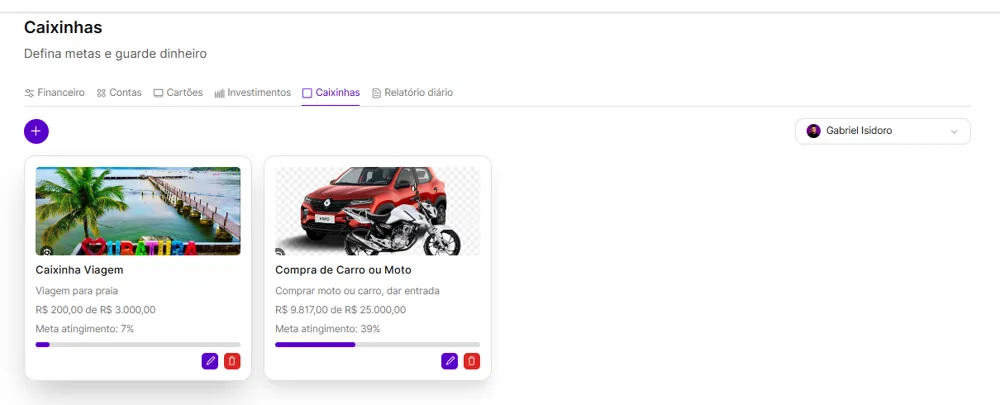Select the Caixinhas tab
This screenshot has height=405, width=1000.
(x=331, y=92)
